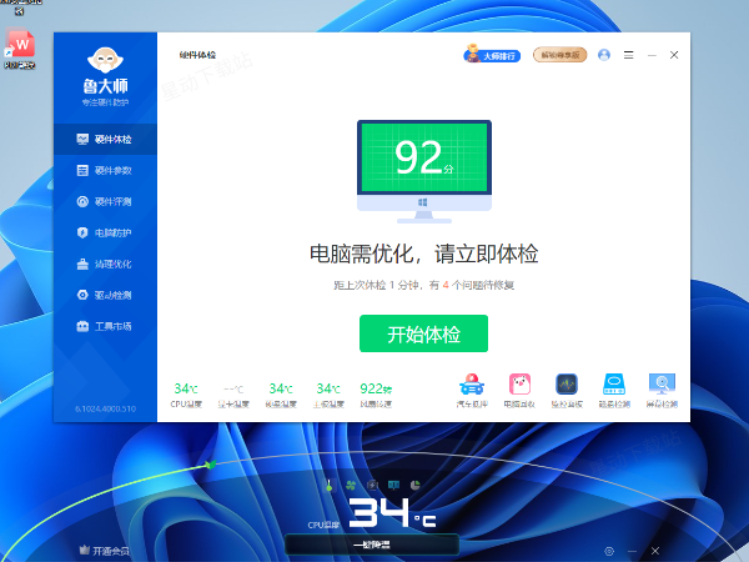Select the fan icon in the temperature widget
Screen dimensions: 749x562
pyautogui.click(x=351, y=486)
